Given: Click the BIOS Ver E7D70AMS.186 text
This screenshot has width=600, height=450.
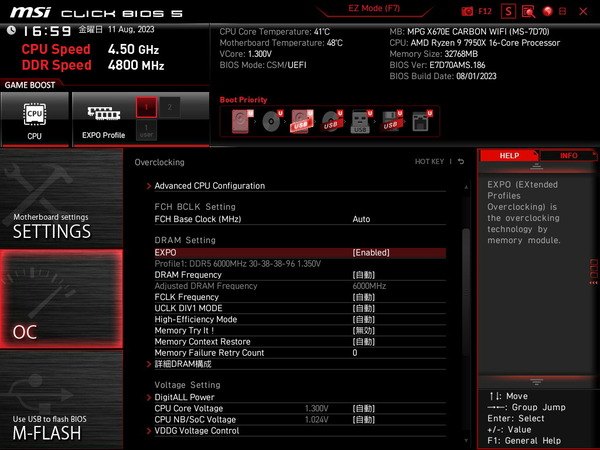Looking at the screenshot, I should coord(437,65).
